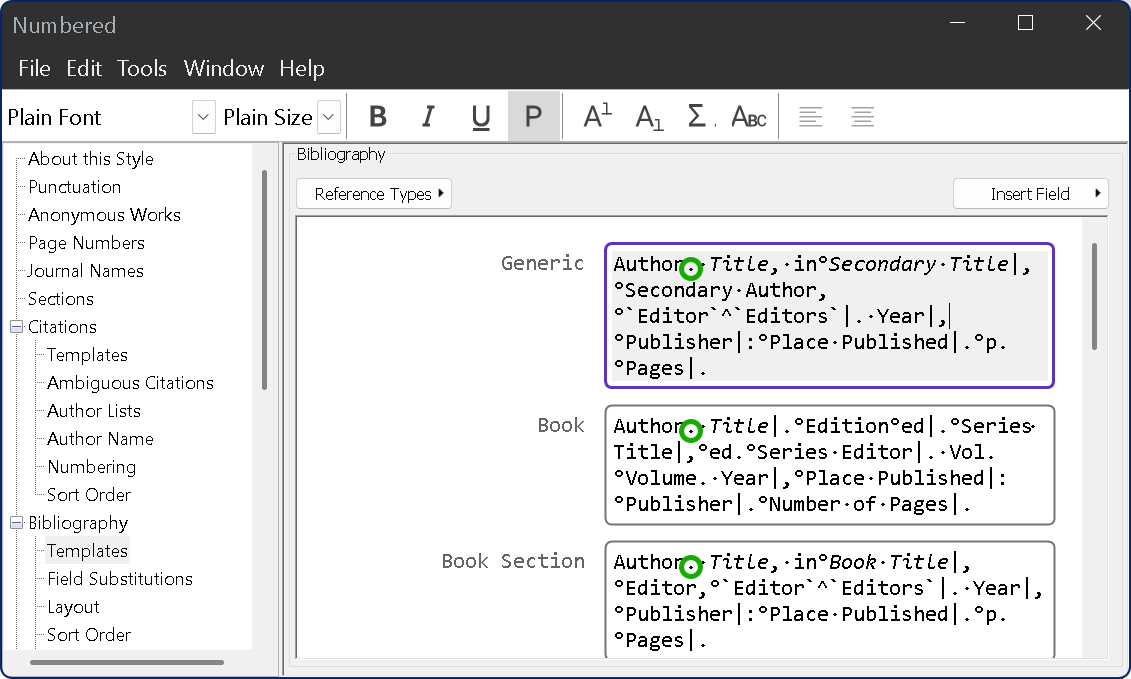Click the Small Caps icon
This screenshot has width=1131, height=679.
749,117
